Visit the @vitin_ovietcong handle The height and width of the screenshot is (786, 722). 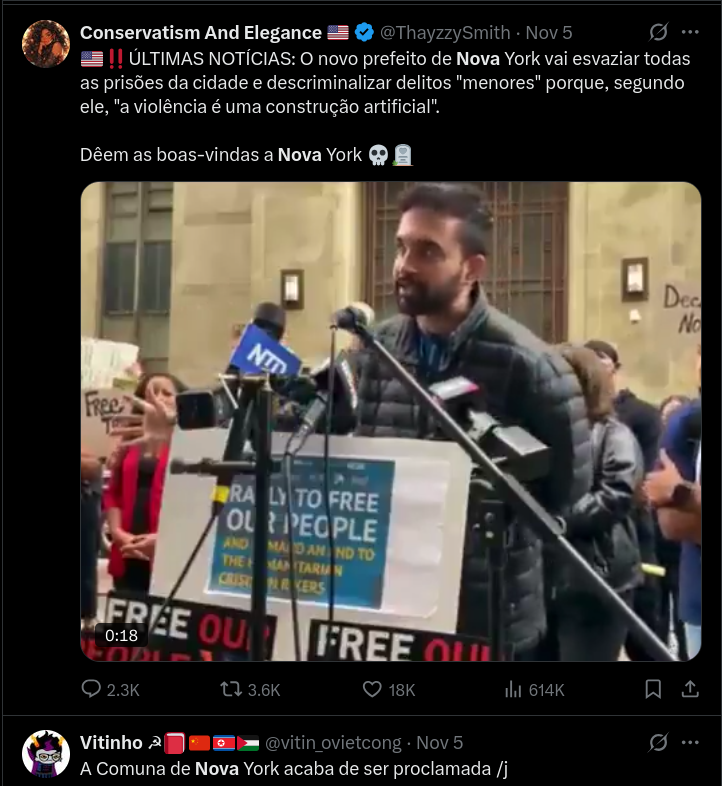coord(333,742)
